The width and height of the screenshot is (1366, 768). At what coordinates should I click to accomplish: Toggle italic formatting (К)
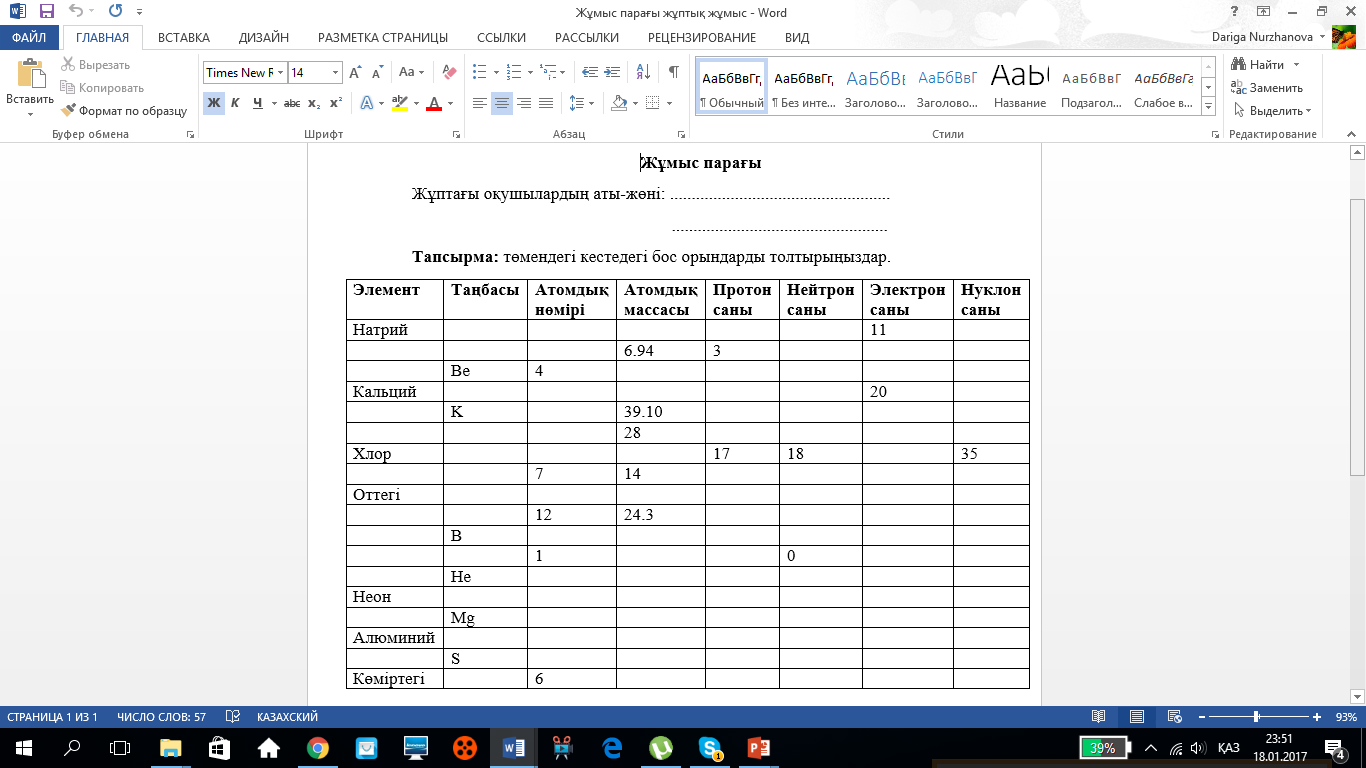coord(235,103)
